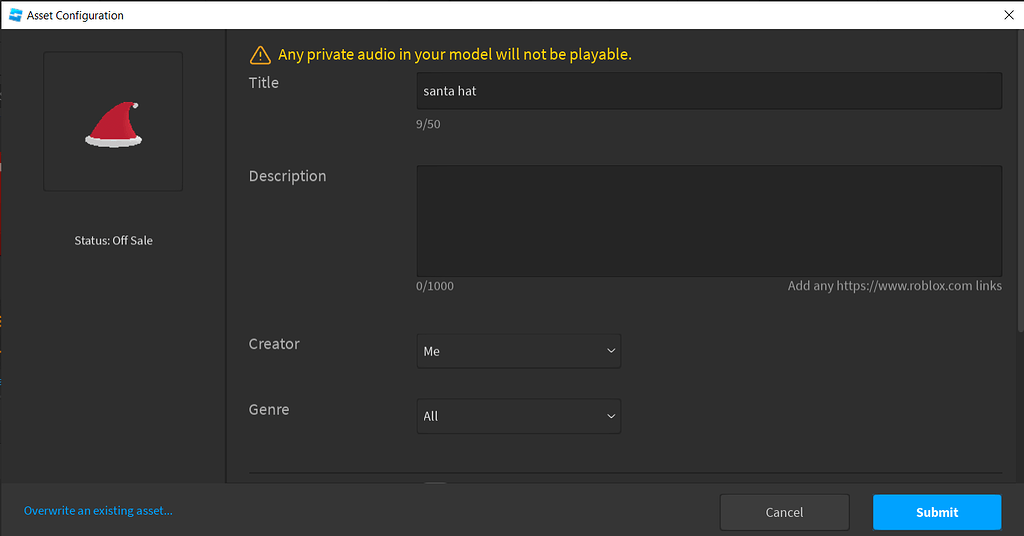Click the santa hat asset thumbnail
1024x536 pixels.
pyautogui.click(x=113, y=121)
